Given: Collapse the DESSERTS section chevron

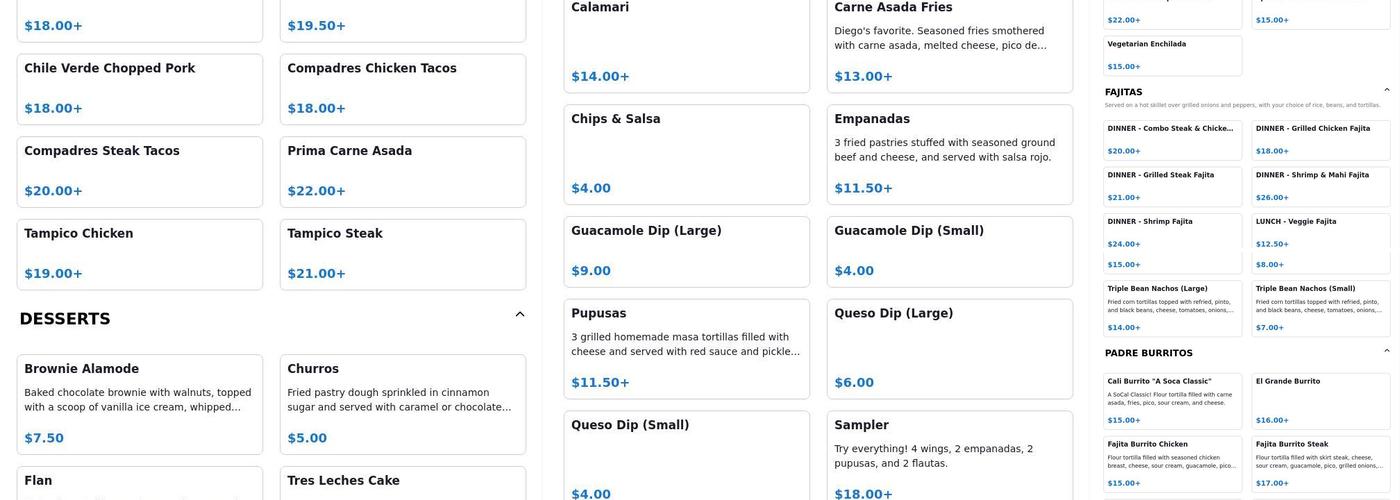Looking at the screenshot, I should (x=520, y=315).
